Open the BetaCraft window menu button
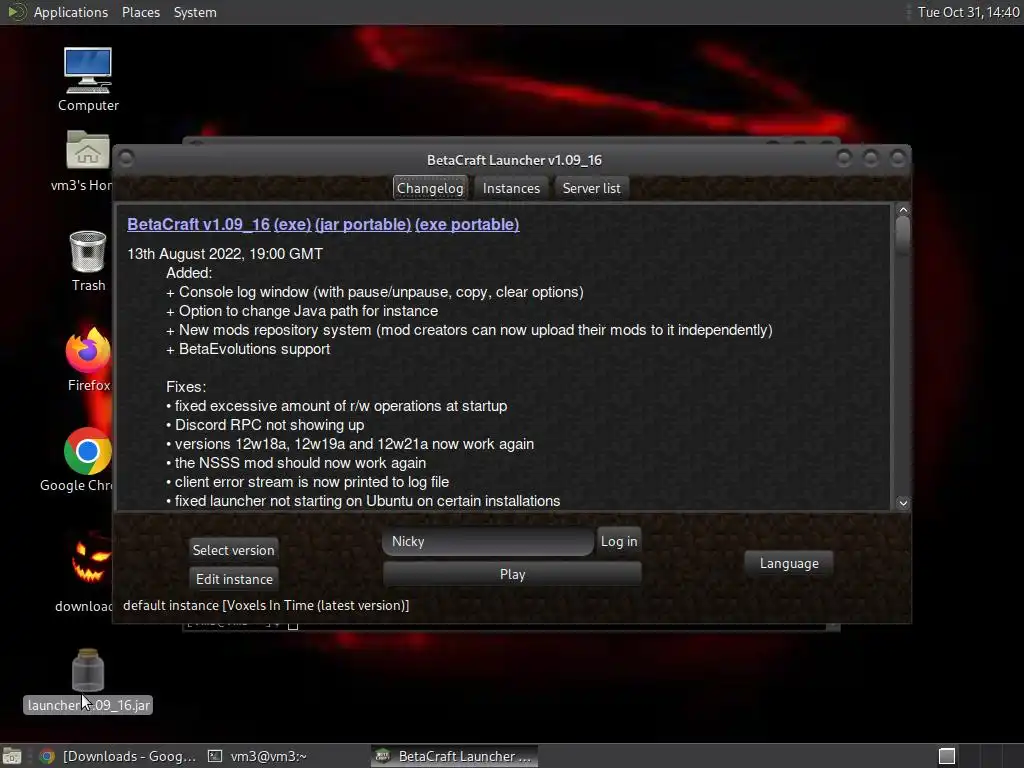 pyautogui.click(x=126, y=159)
